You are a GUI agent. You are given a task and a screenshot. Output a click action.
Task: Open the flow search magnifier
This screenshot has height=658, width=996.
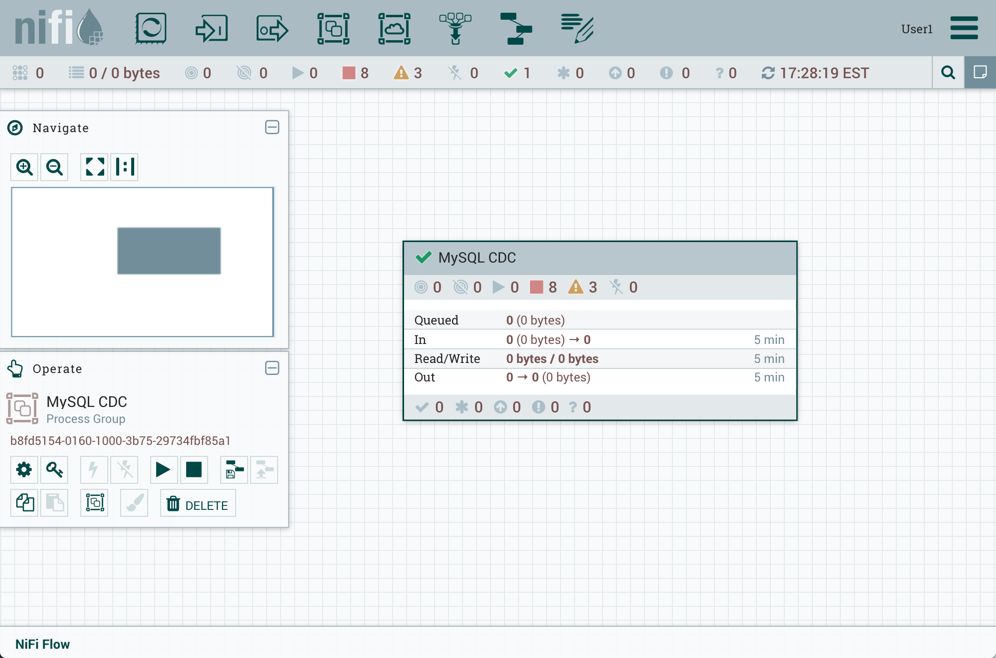pyautogui.click(x=948, y=73)
